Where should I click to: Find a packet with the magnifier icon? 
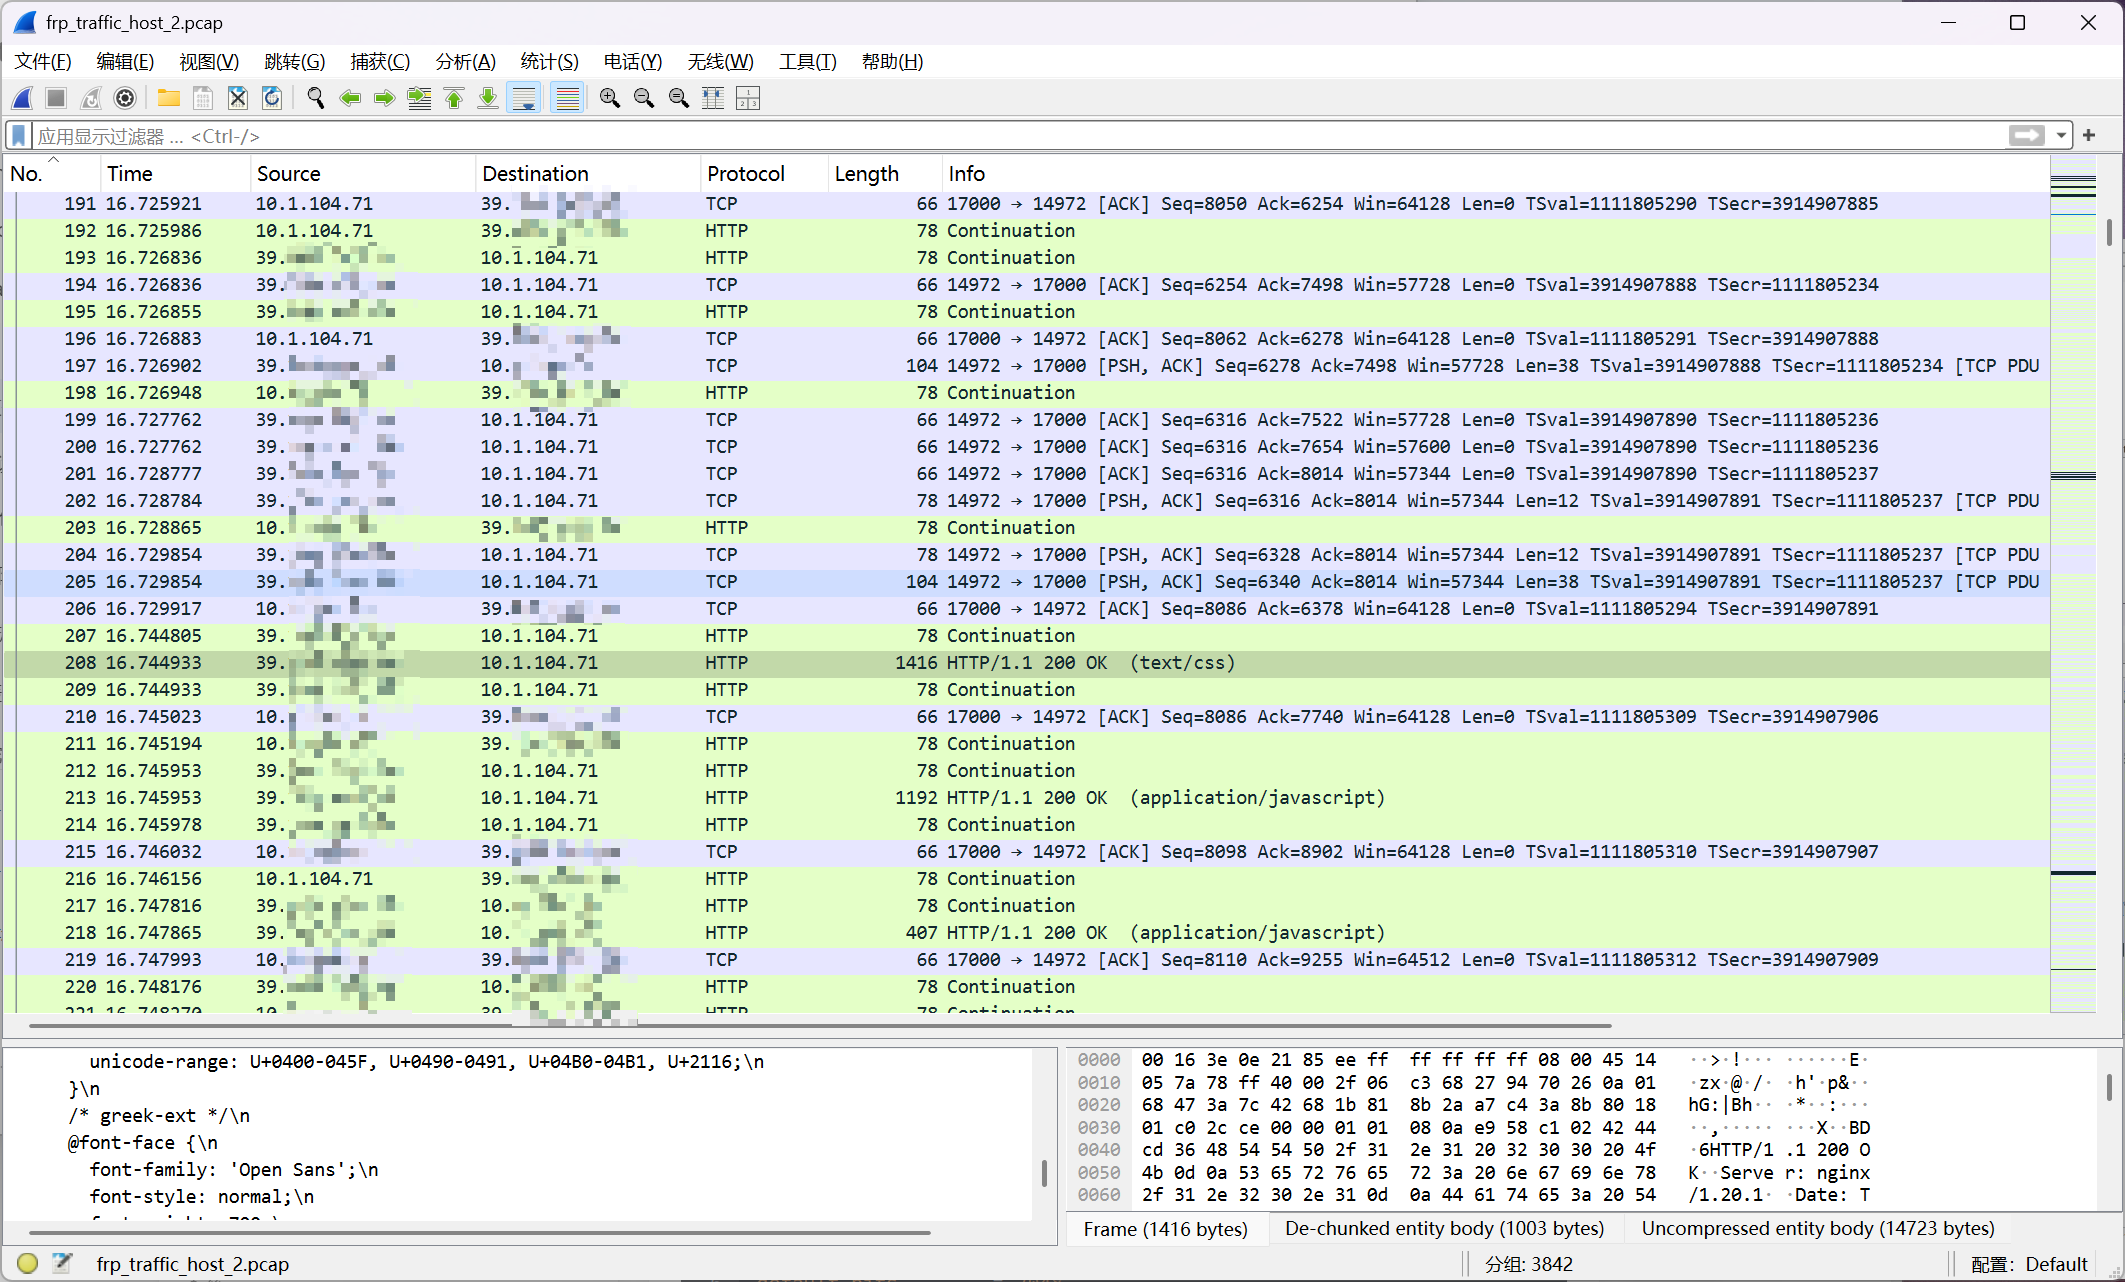pyautogui.click(x=316, y=98)
